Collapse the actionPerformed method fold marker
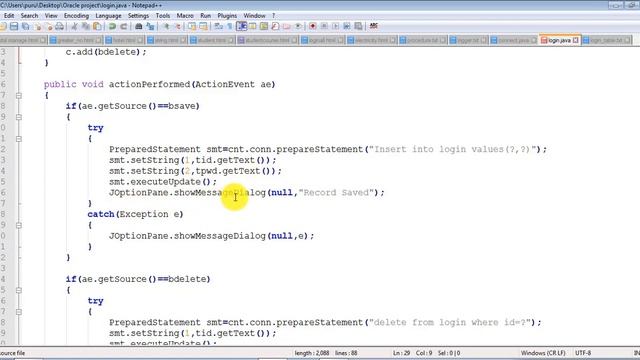The height and width of the screenshot is (360, 640). (x=19, y=96)
